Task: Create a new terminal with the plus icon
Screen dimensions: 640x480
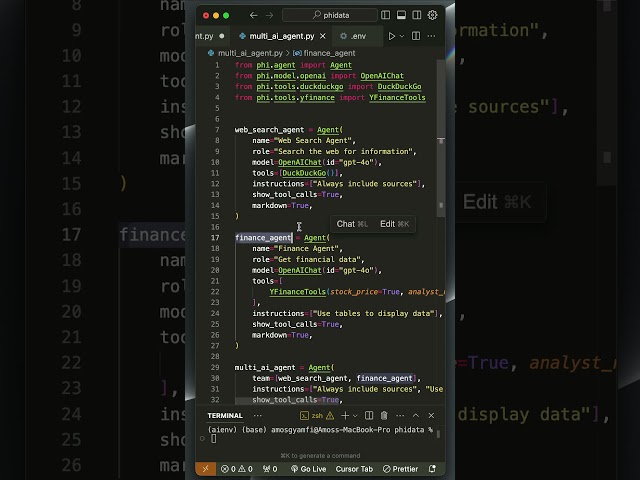Action: [345, 416]
